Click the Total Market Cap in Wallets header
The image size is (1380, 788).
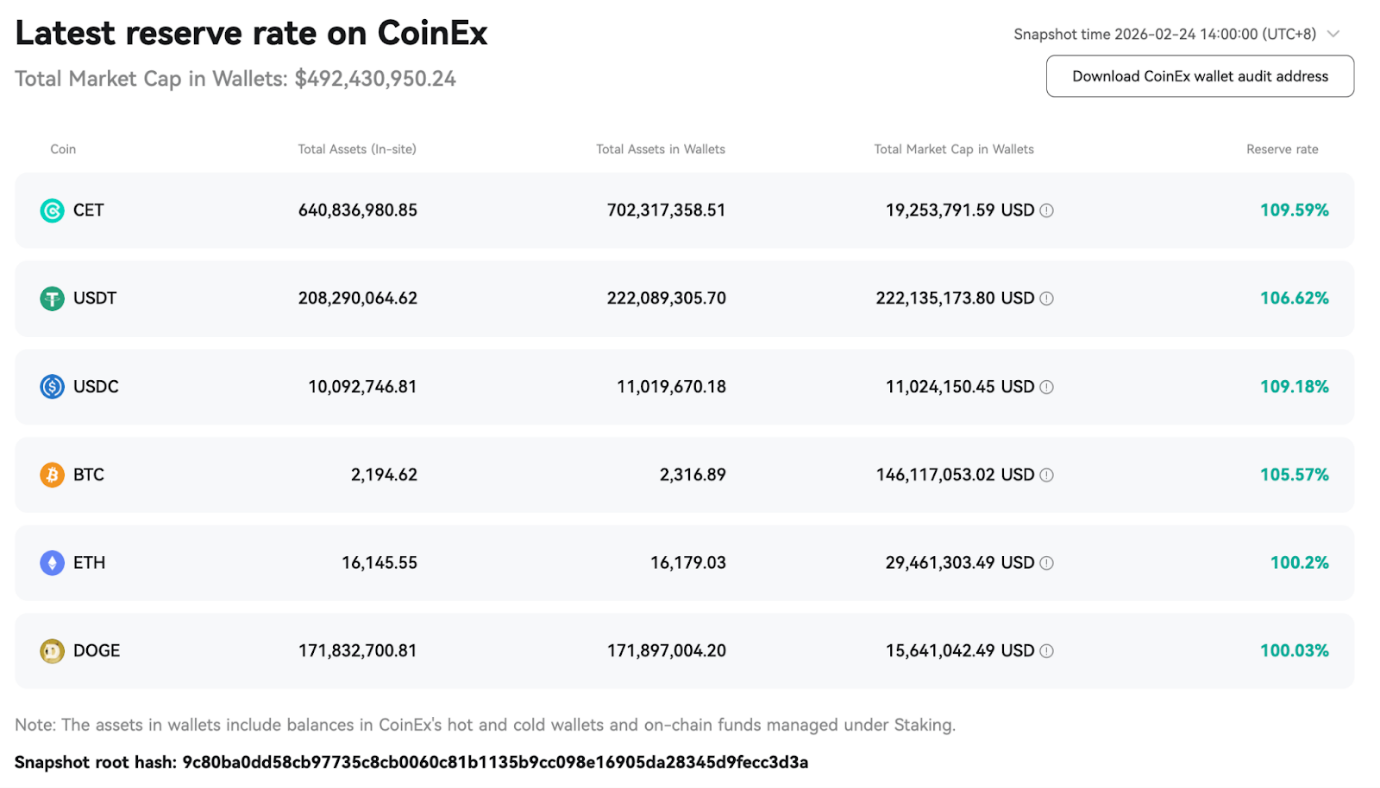coord(954,148)
